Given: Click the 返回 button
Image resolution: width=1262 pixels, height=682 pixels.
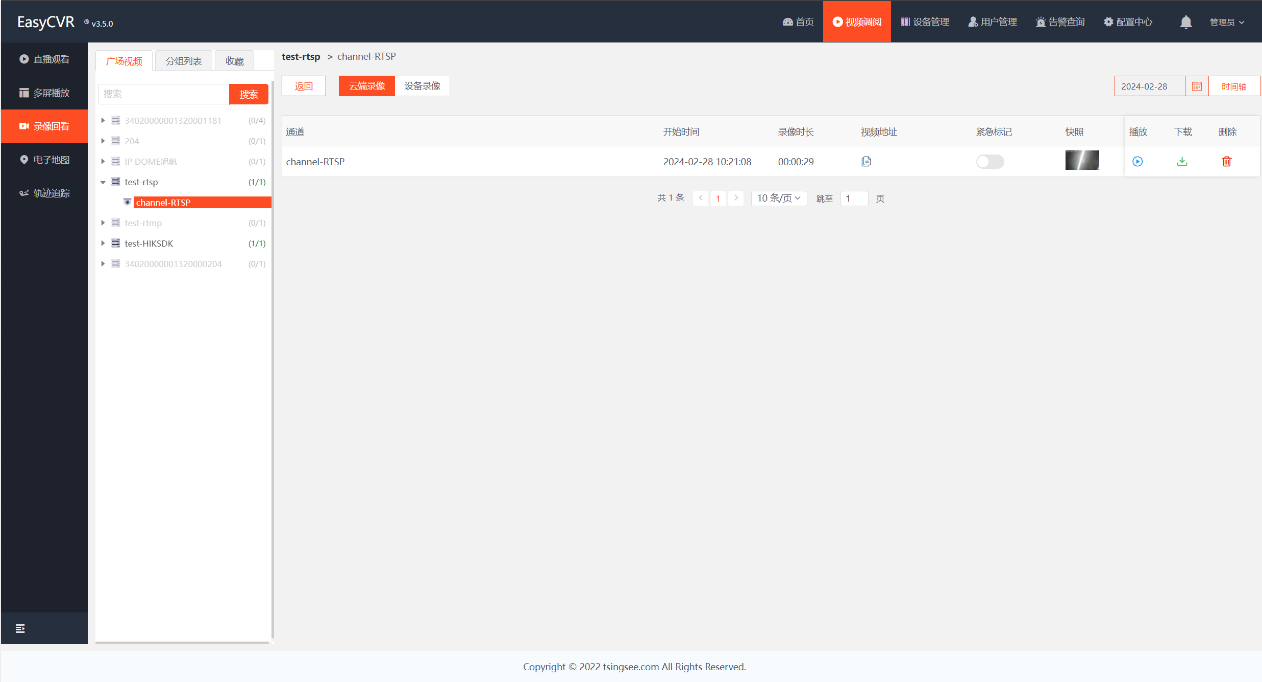Looking at the screenshot, I should point(303,86).
